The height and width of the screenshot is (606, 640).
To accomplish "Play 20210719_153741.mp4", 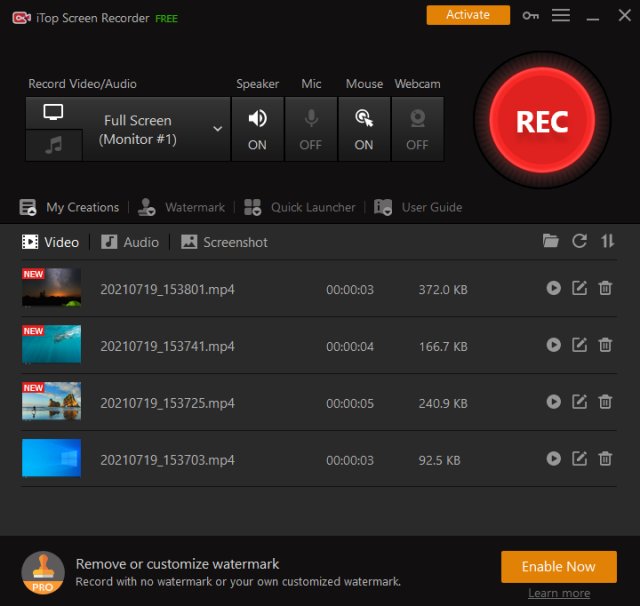I will (x=553, y=345).
